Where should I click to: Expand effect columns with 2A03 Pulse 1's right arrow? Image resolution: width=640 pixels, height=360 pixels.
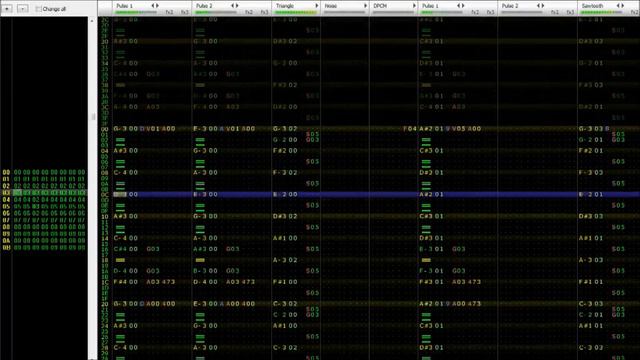point(157,6)
